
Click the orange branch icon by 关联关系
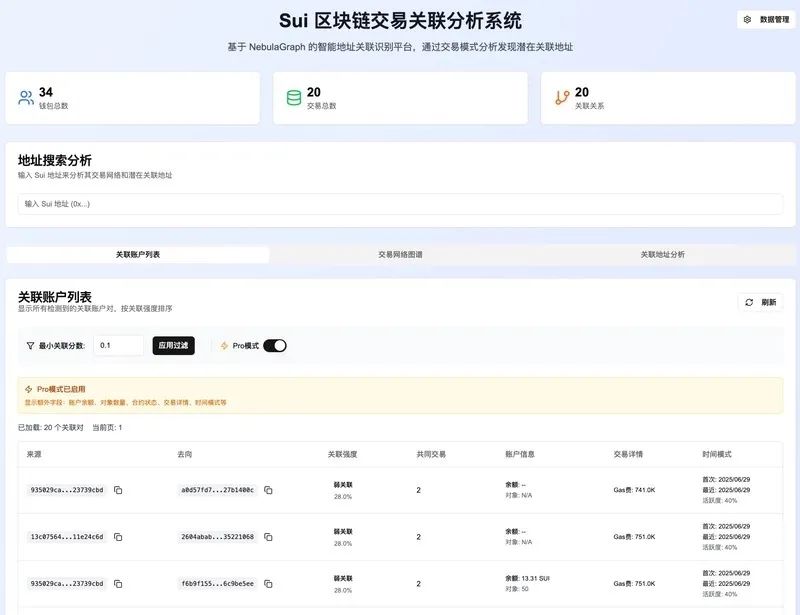[562, 97]
